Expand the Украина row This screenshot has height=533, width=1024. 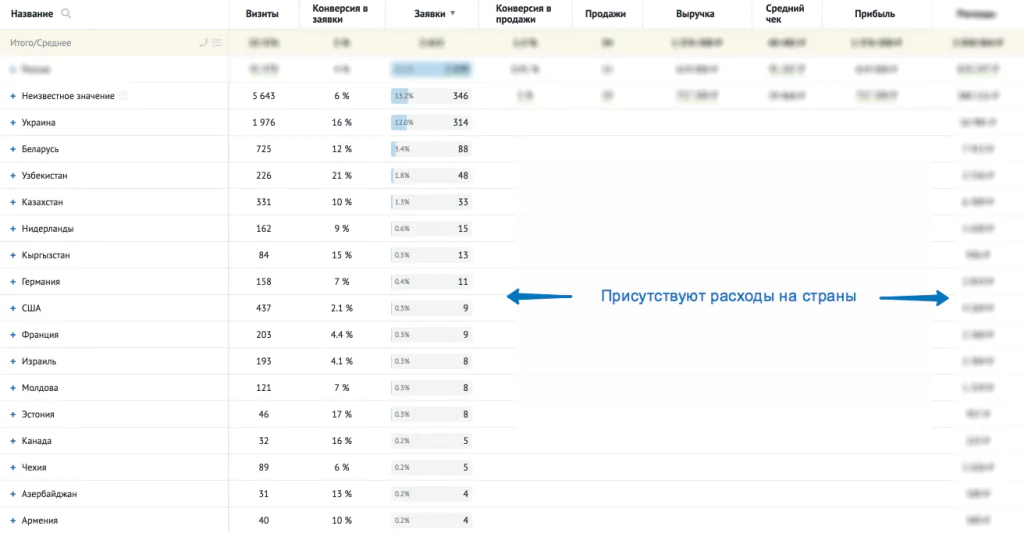(x=13, y=123)
